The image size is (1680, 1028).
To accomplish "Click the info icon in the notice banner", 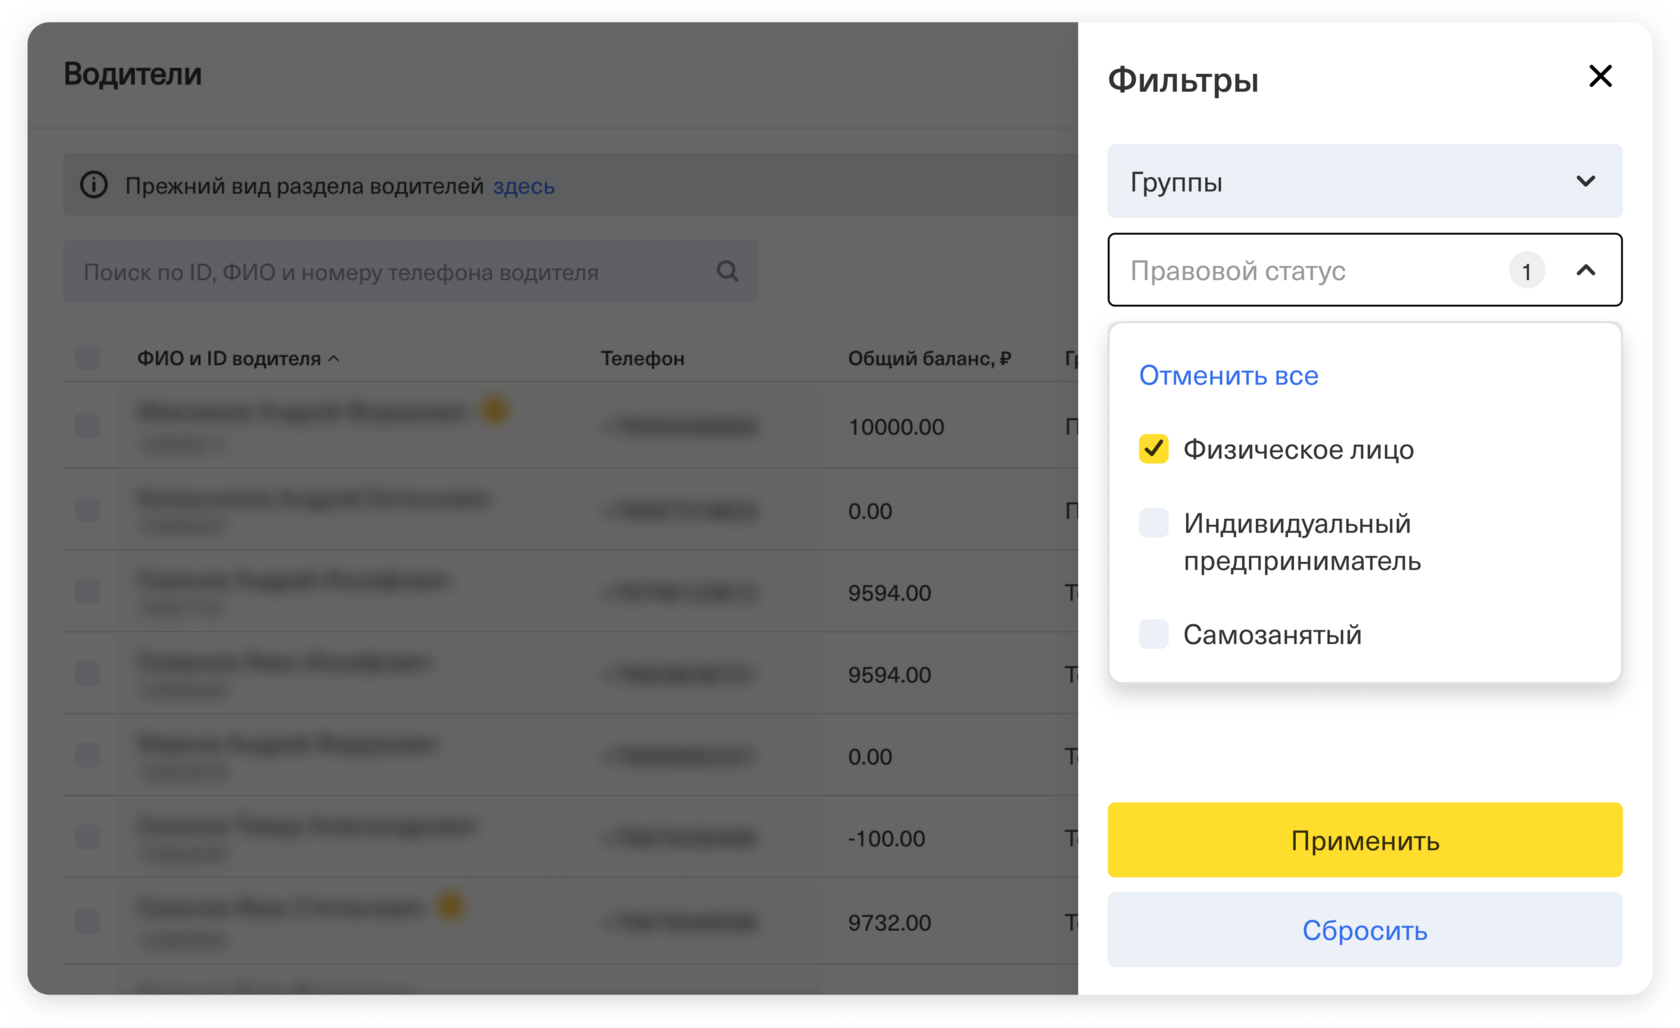I will (94, 185).
